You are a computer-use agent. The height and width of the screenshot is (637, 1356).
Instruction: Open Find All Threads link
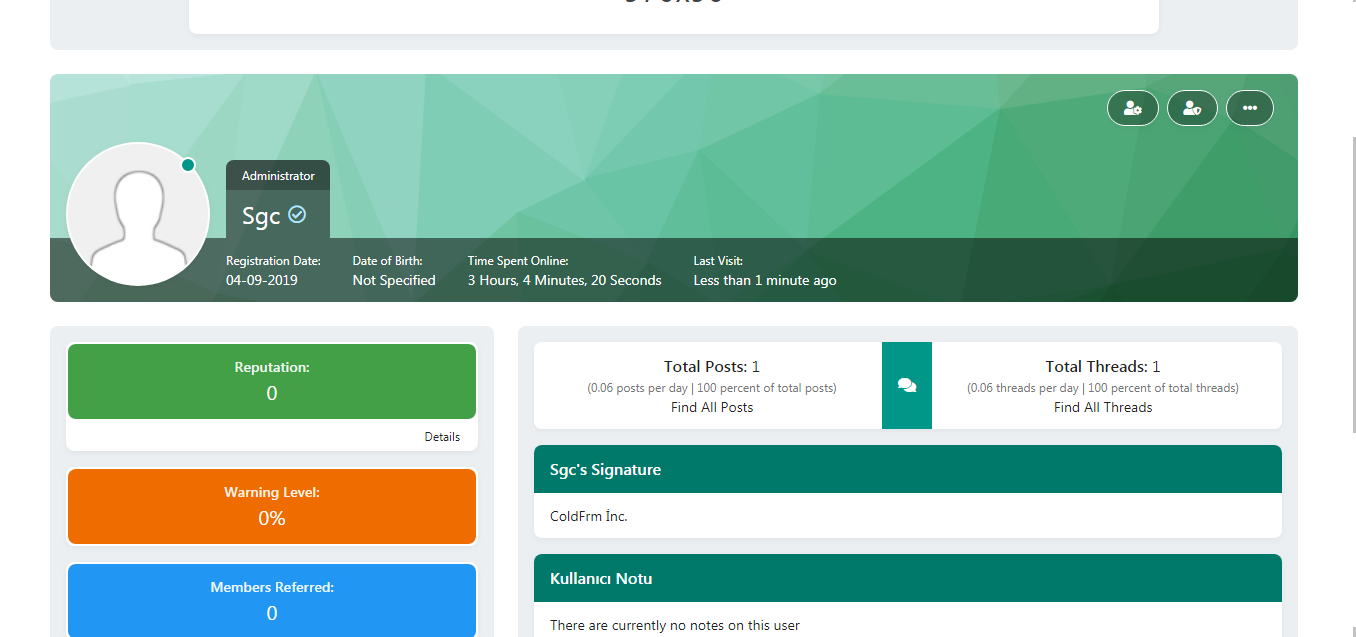coord(1103,407)
